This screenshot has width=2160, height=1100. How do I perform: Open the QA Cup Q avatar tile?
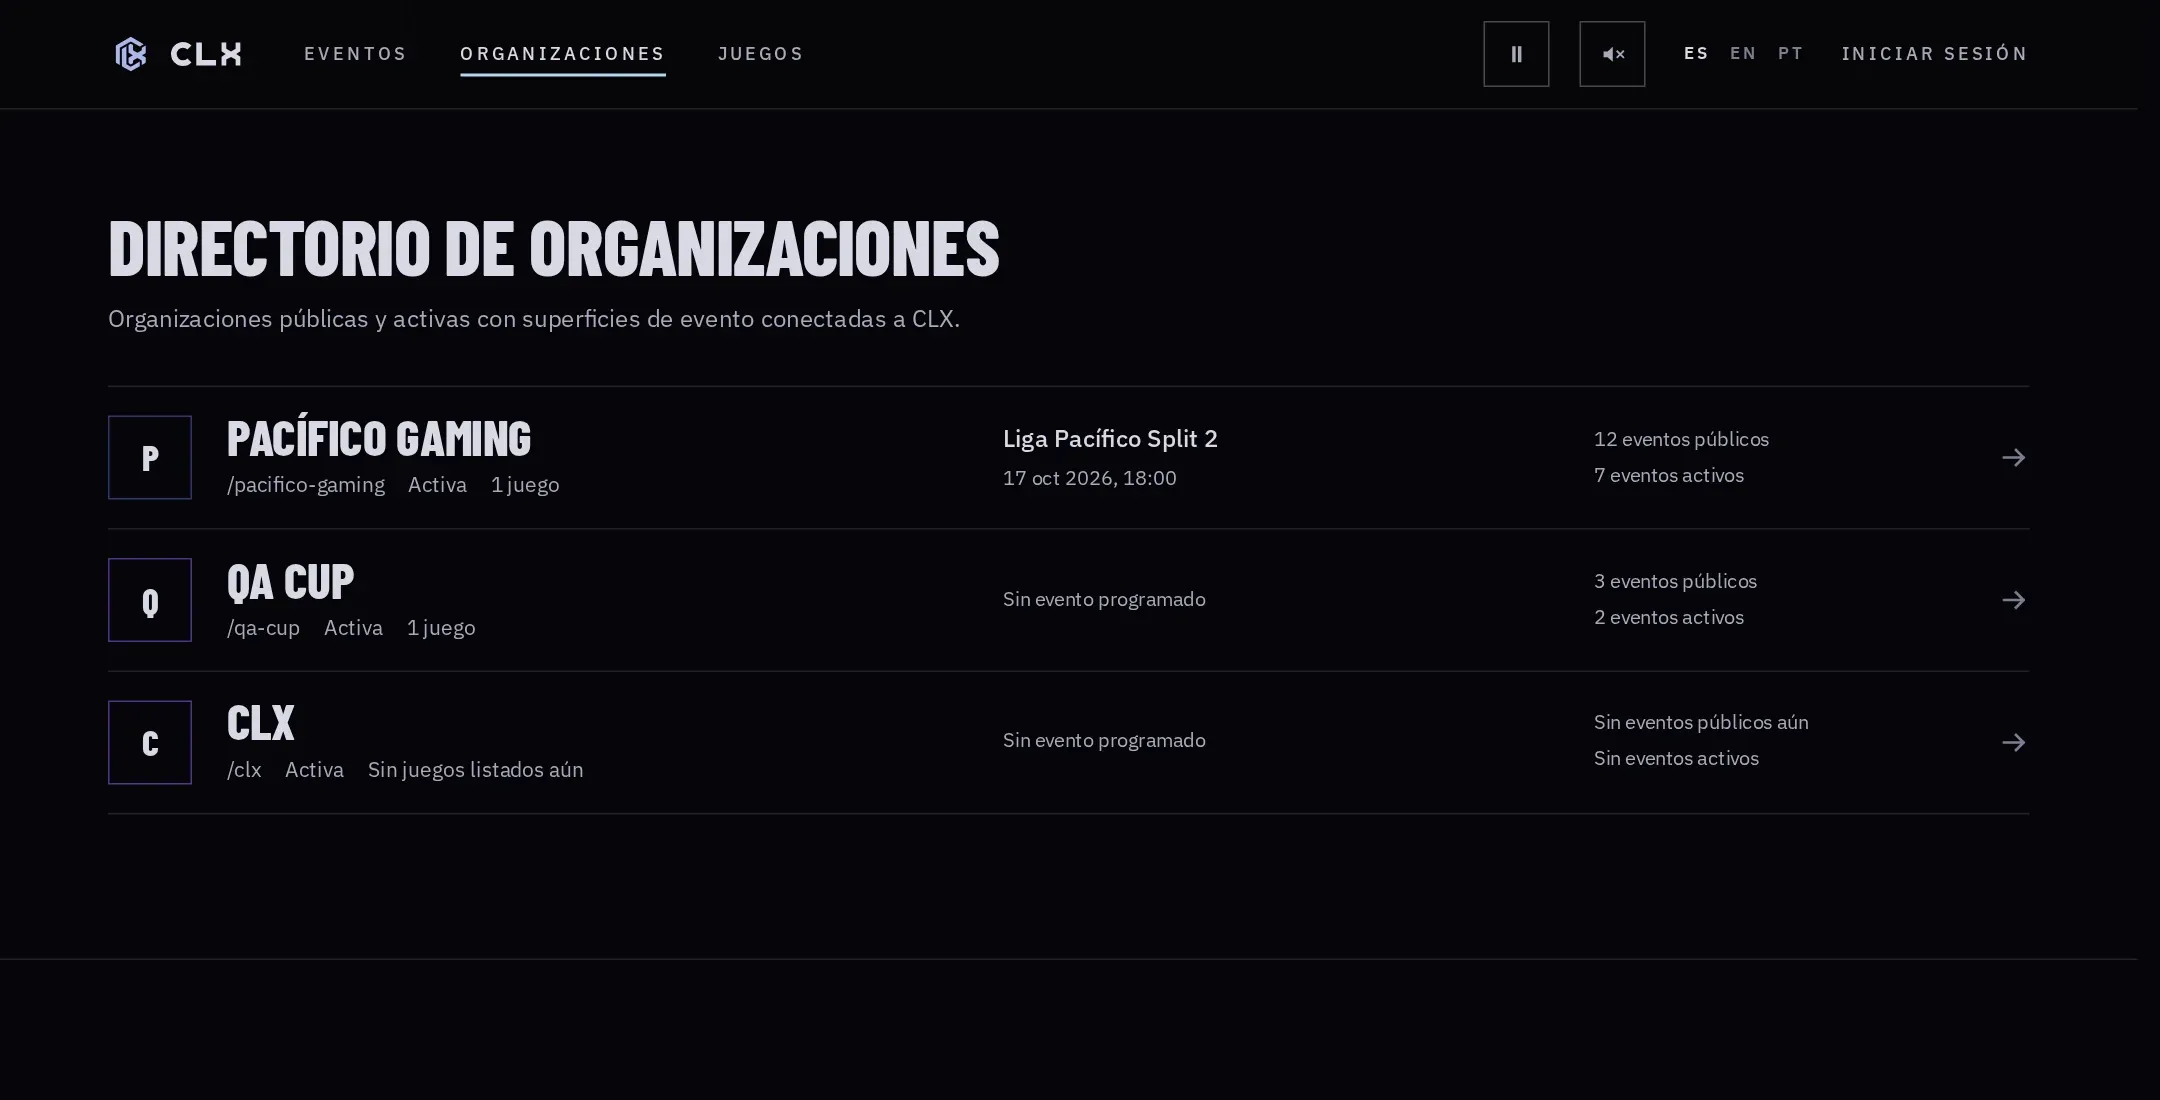(x=150, y=600)
